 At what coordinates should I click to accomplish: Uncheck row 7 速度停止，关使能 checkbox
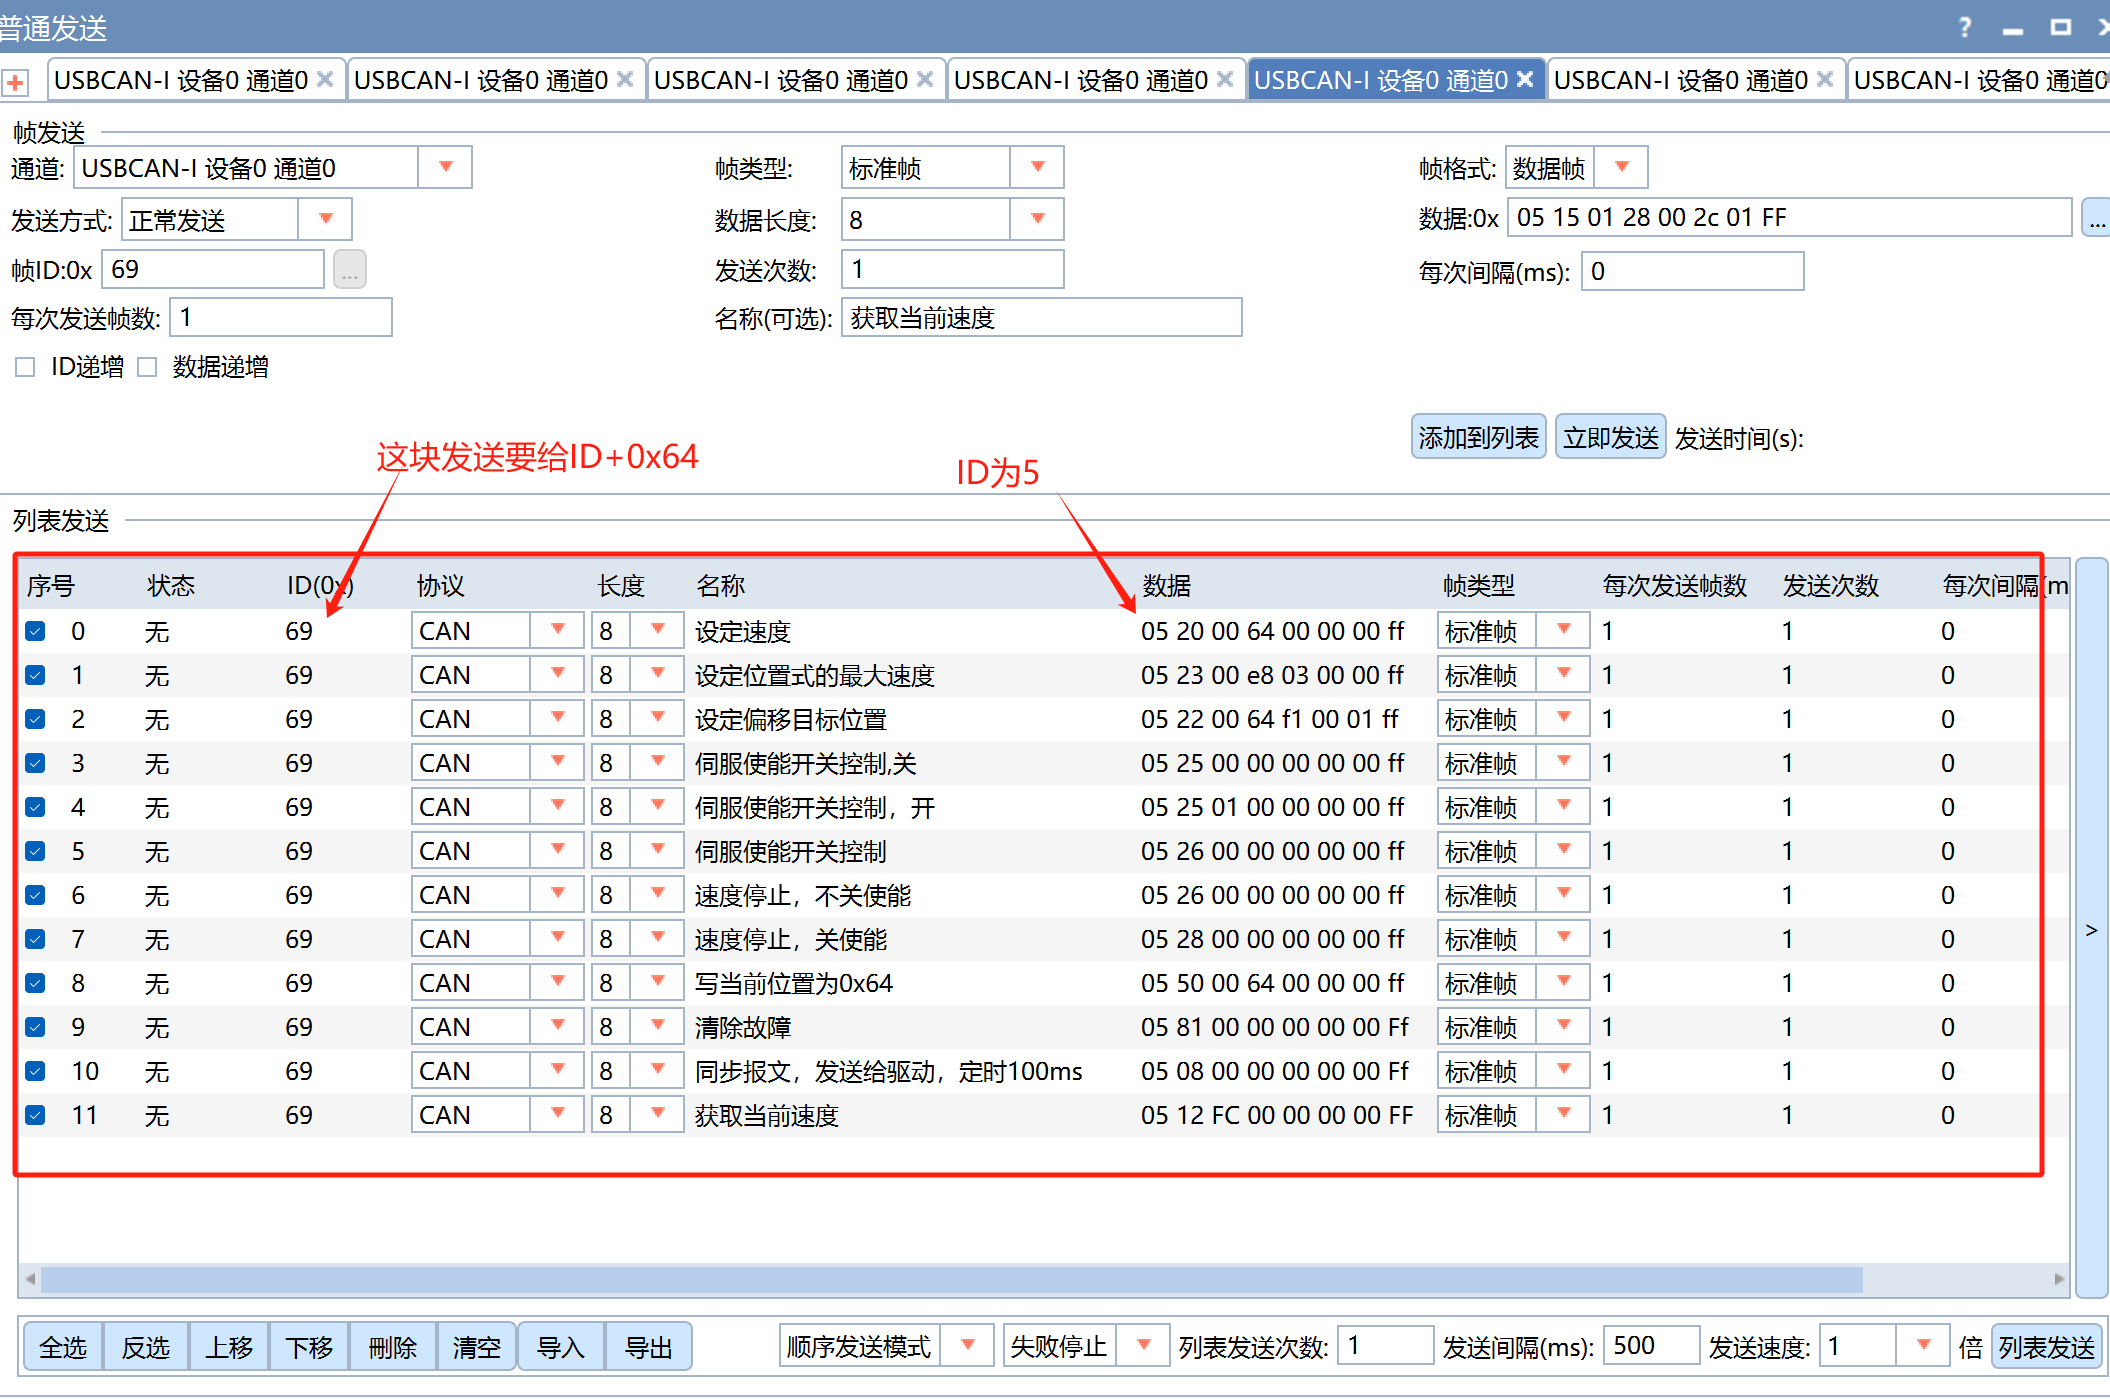[x=35, y=939]
